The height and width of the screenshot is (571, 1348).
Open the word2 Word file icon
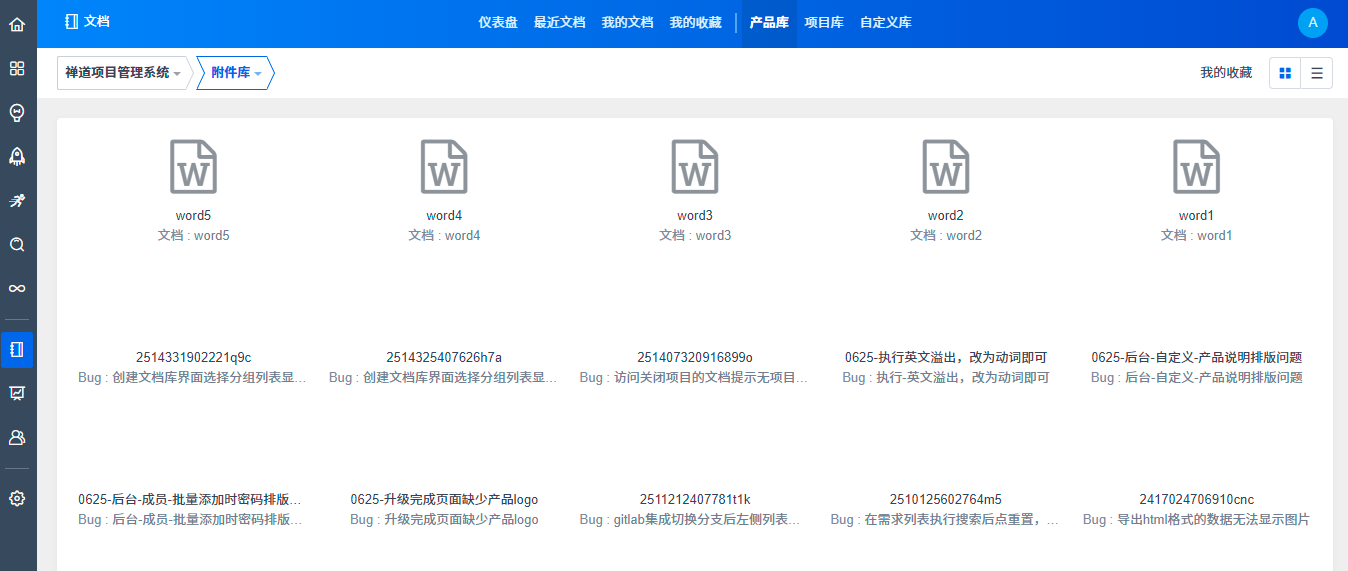coord(945,166)
